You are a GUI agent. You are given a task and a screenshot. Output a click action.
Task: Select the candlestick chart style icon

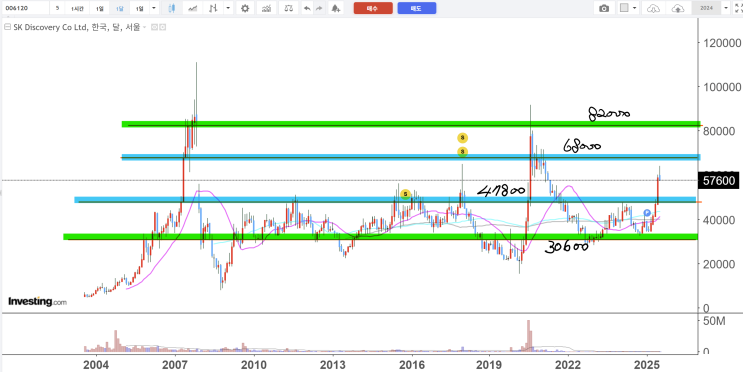tap(172, 8)
